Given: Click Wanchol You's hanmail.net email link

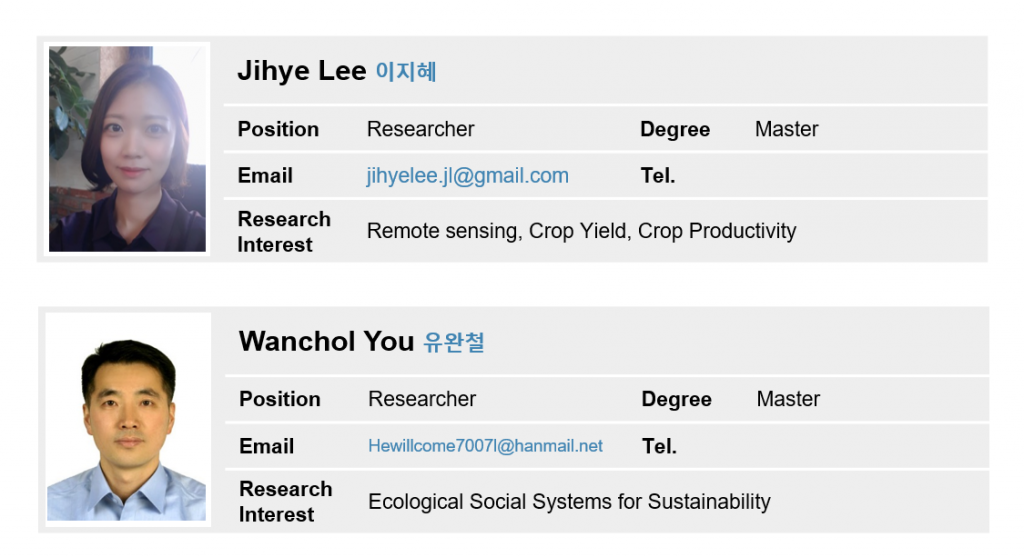Looking at the screenshot, I should 485,446.
